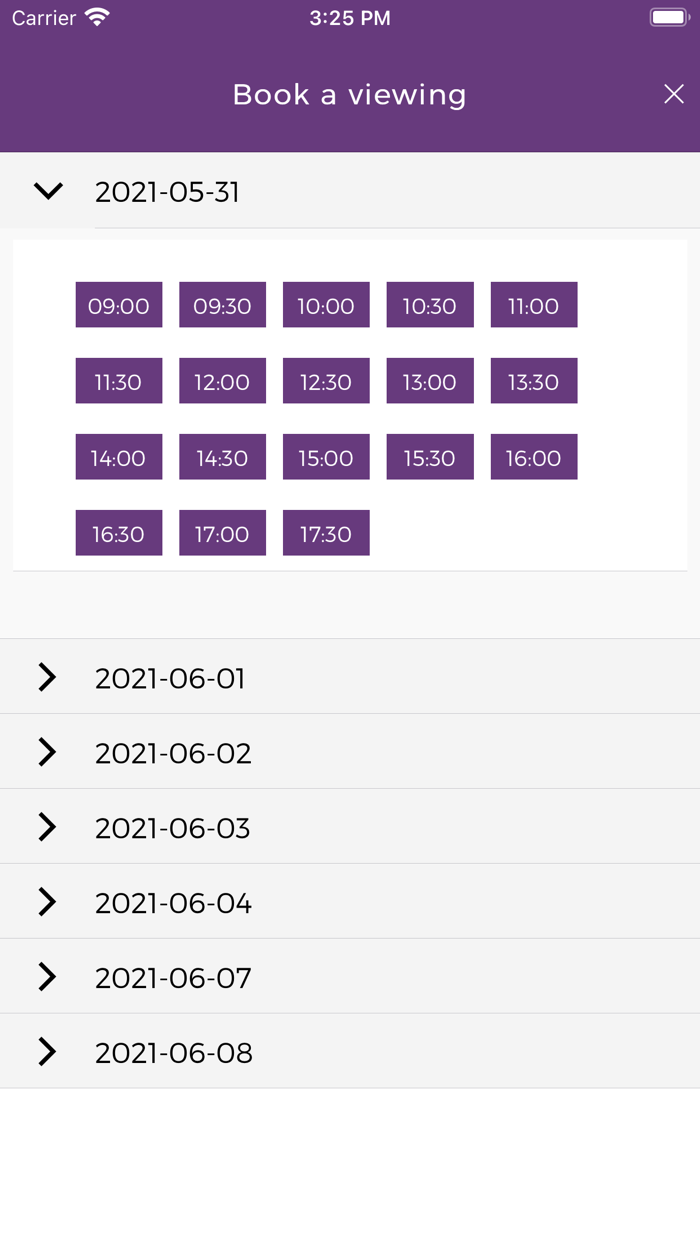Pick the 11:00 viewing time
The image size is (700, 1244).
(x=534, y=305)
